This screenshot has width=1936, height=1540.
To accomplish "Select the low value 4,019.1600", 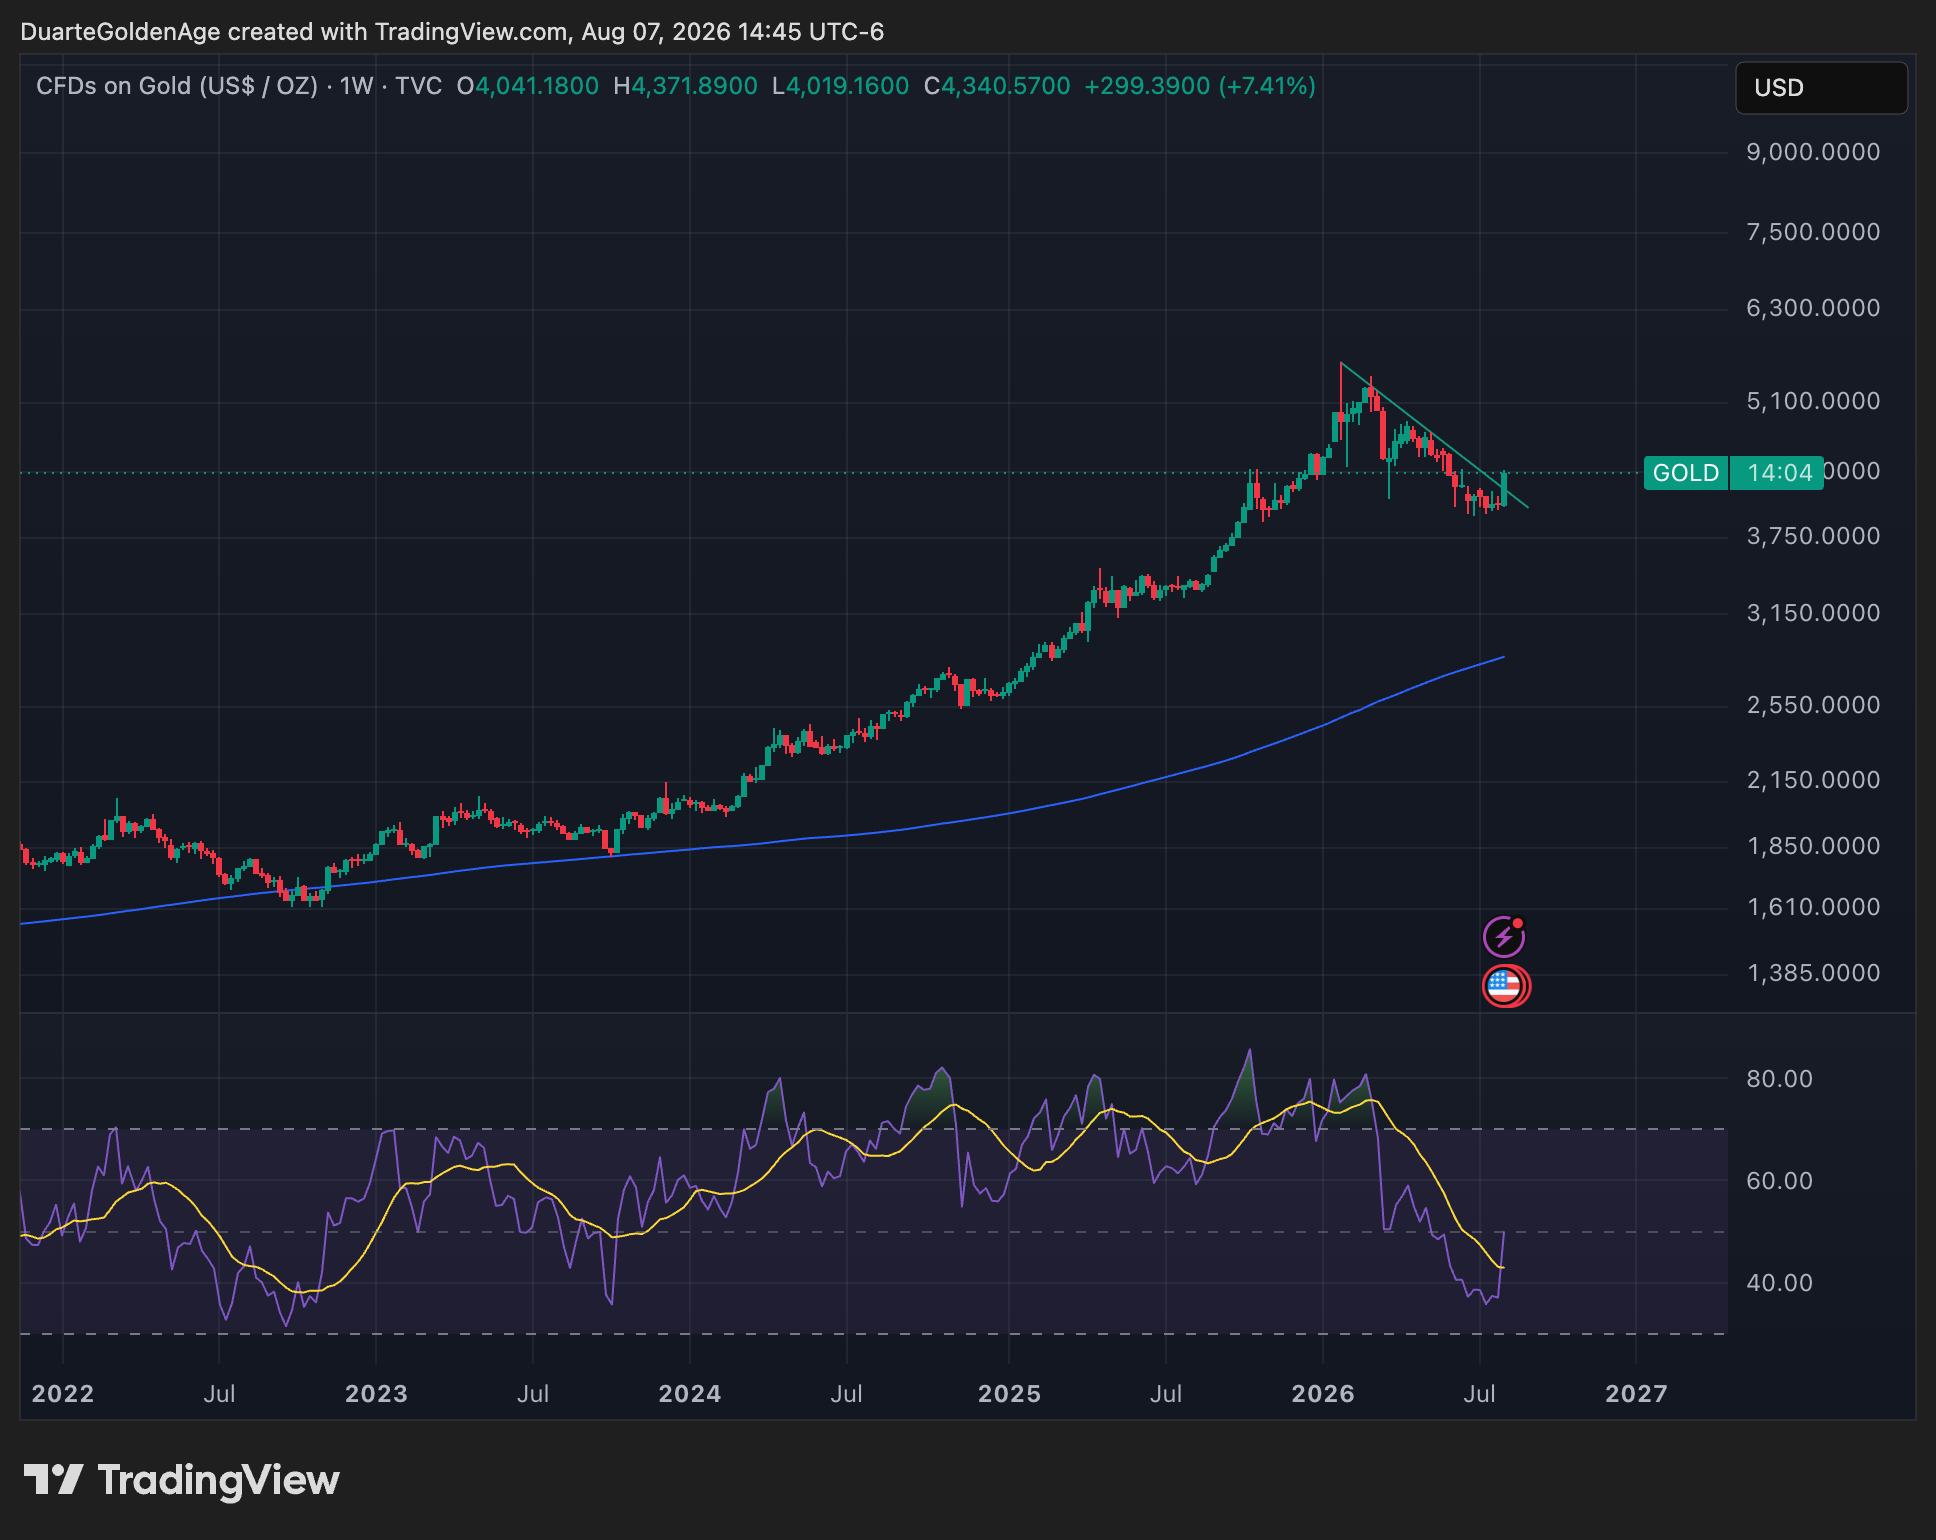I will (x=847, y=86).
